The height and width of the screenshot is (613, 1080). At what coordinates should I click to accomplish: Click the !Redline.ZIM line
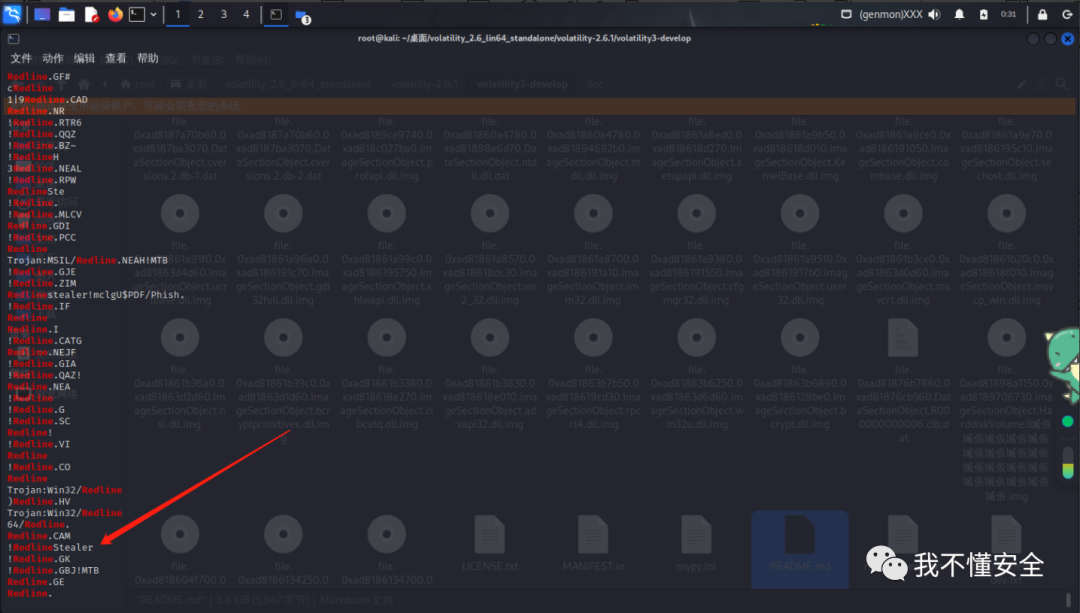42,284
